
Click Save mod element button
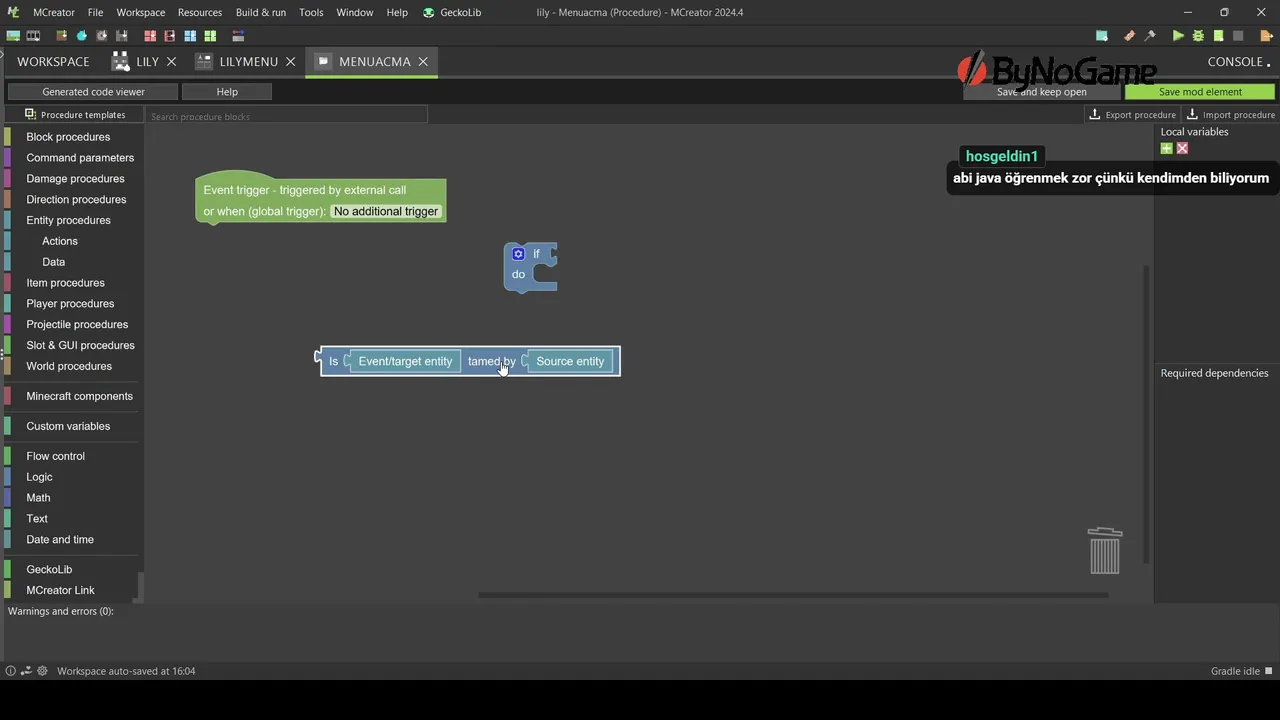(1200, 91)
